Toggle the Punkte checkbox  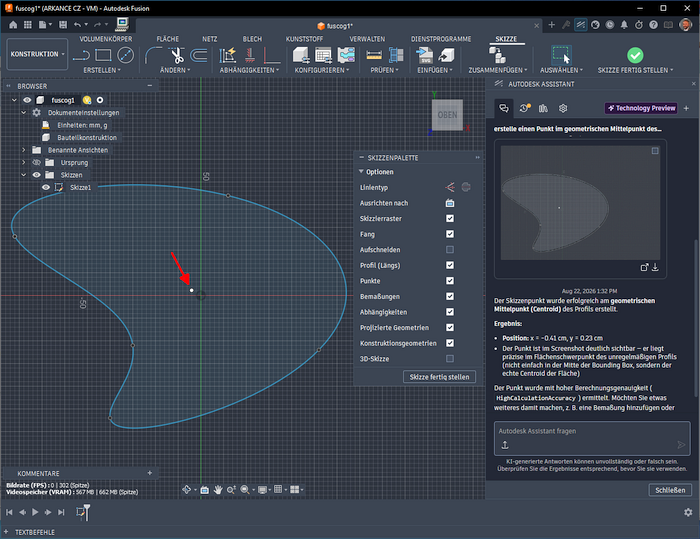tap(450, 280)
